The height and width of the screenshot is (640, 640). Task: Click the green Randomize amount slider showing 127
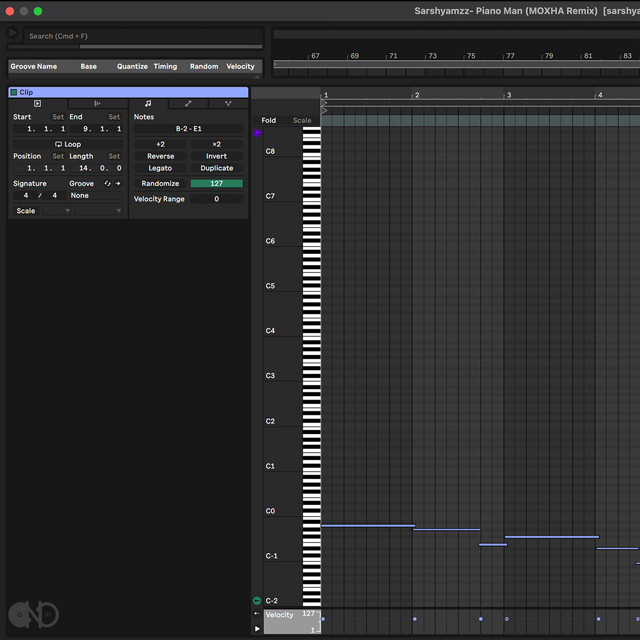(x=216, y=184)
